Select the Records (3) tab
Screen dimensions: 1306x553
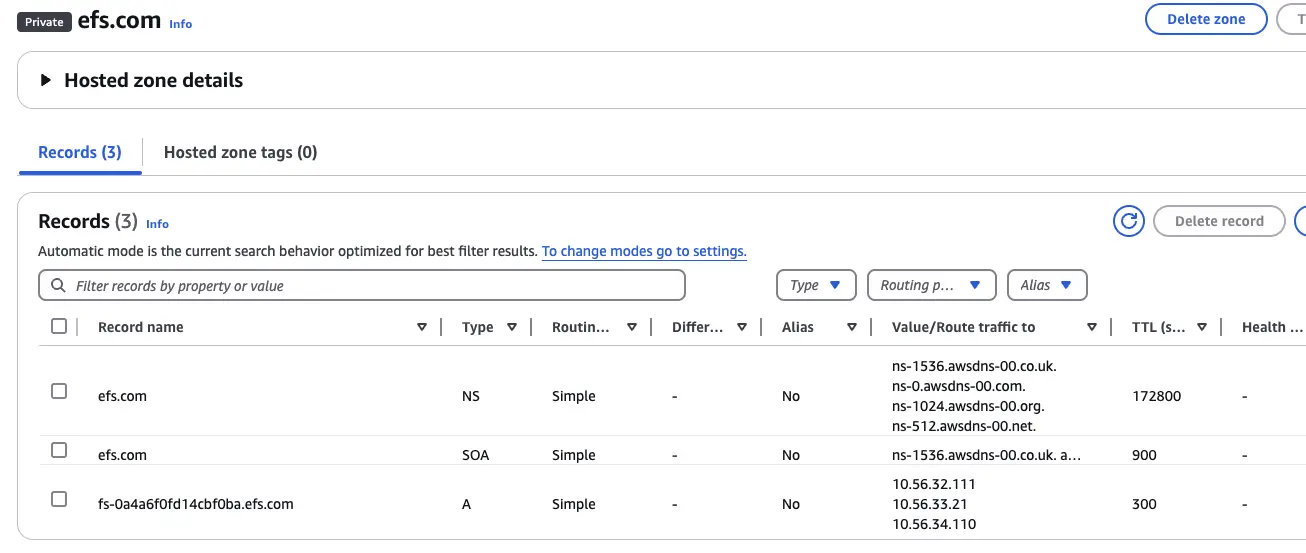80,152
